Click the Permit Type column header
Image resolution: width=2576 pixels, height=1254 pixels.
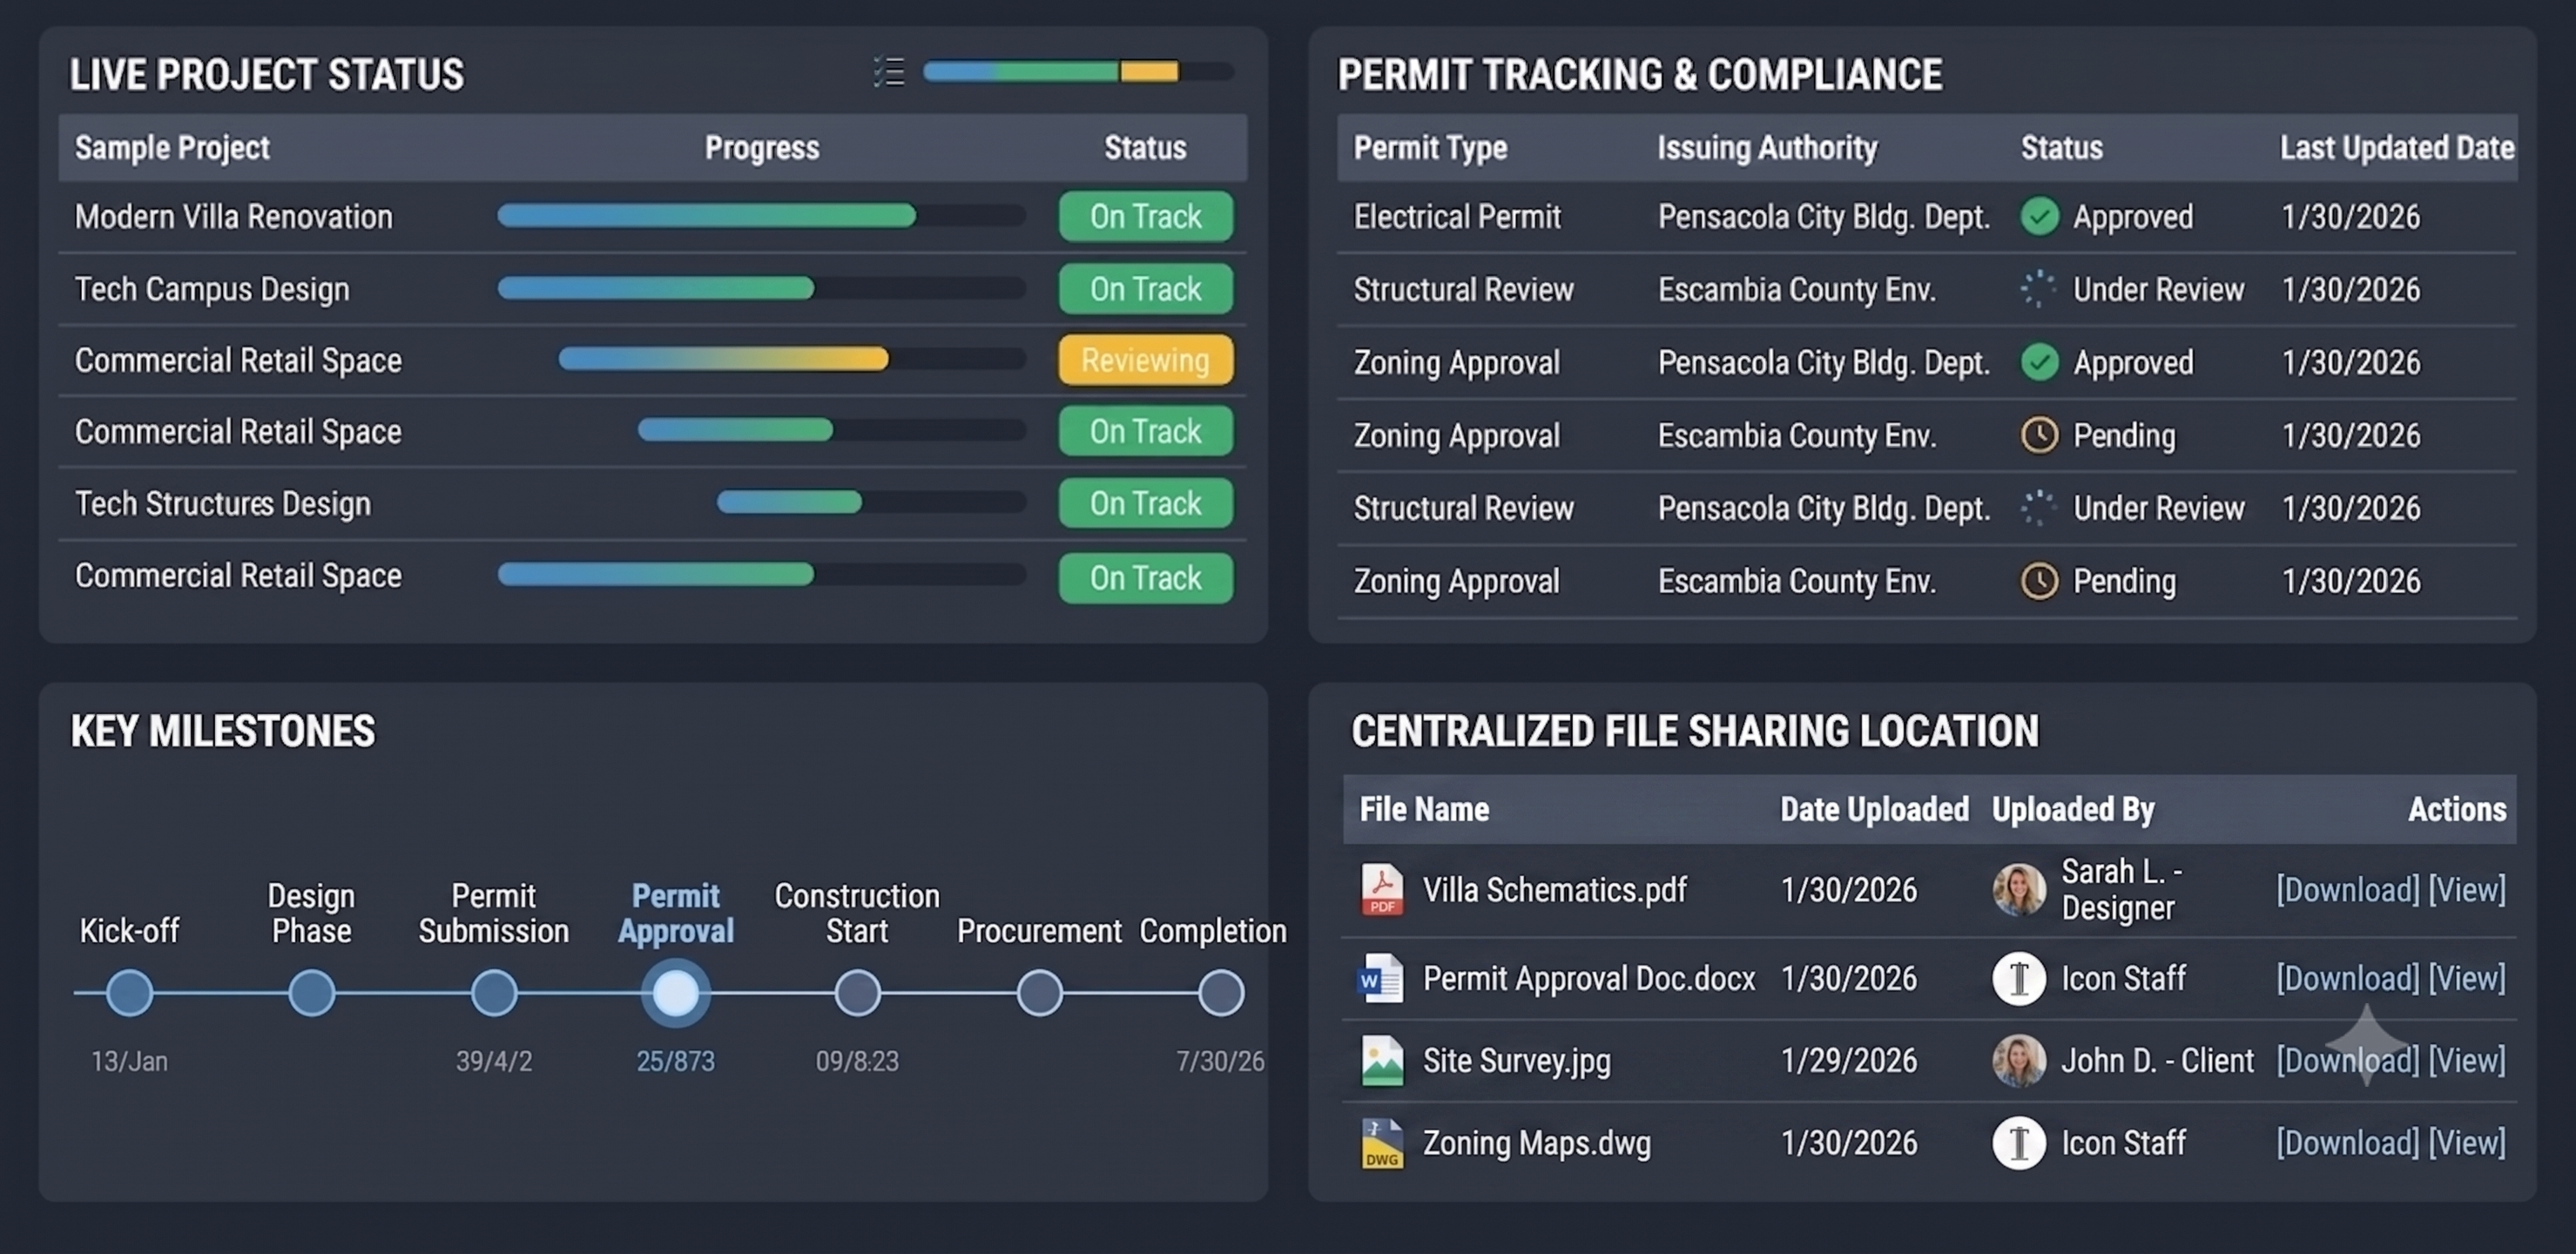(x=1431, y=148)
